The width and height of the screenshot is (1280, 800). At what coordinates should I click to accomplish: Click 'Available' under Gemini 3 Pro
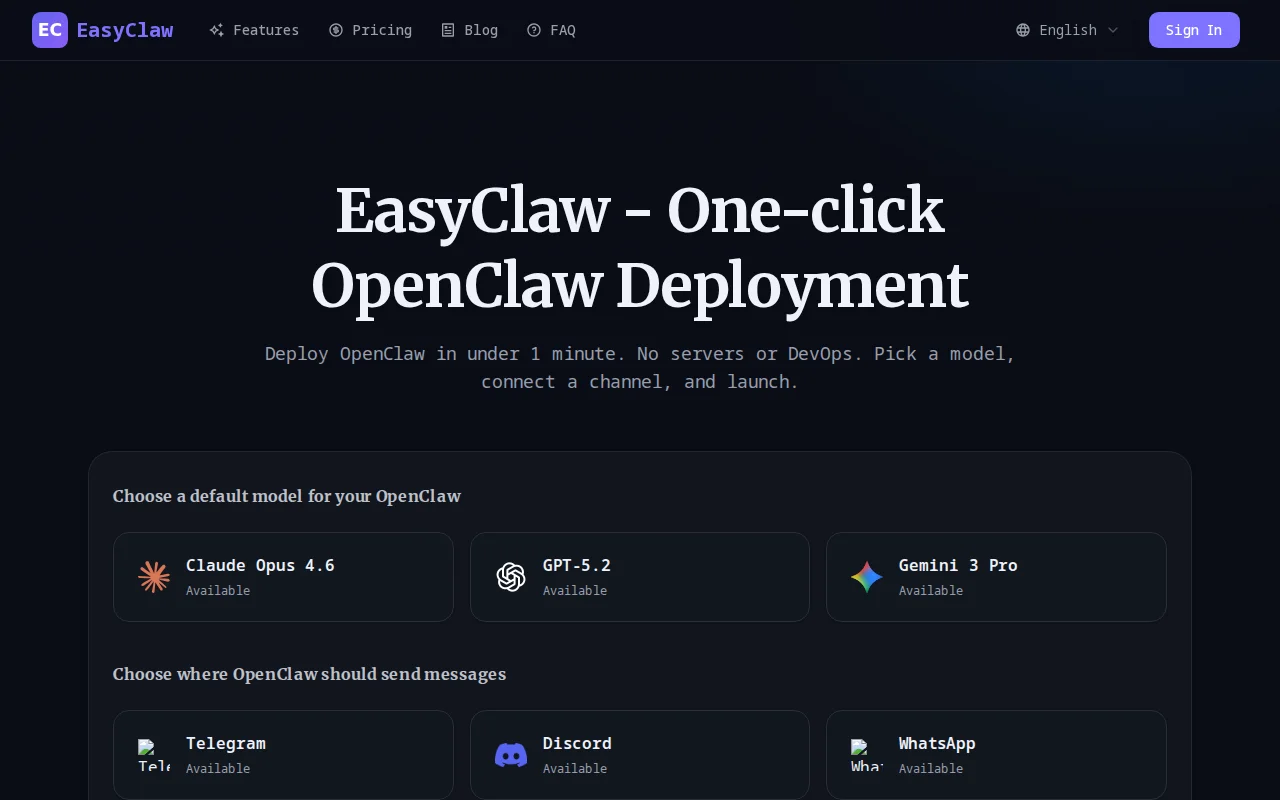click(x=931, y=591)
